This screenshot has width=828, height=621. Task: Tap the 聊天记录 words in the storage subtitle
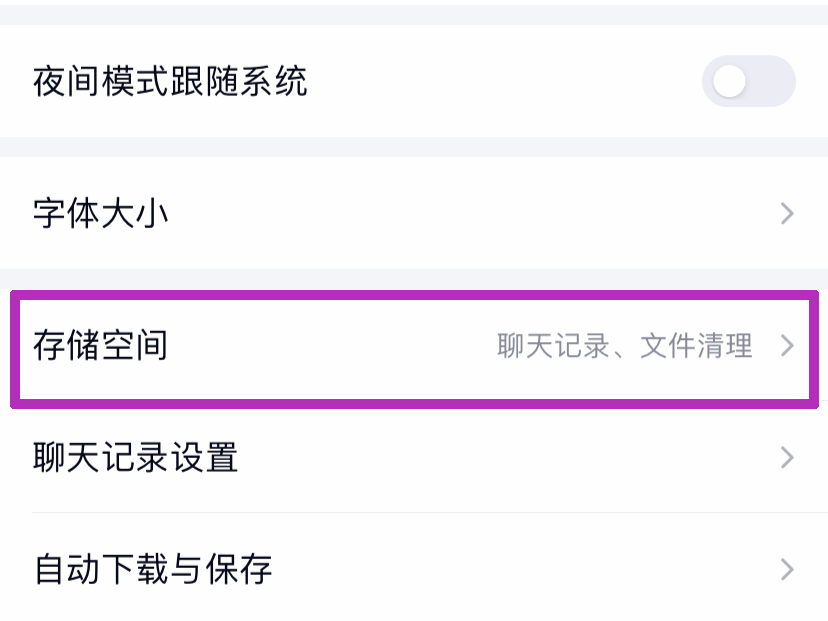[553, 347]
